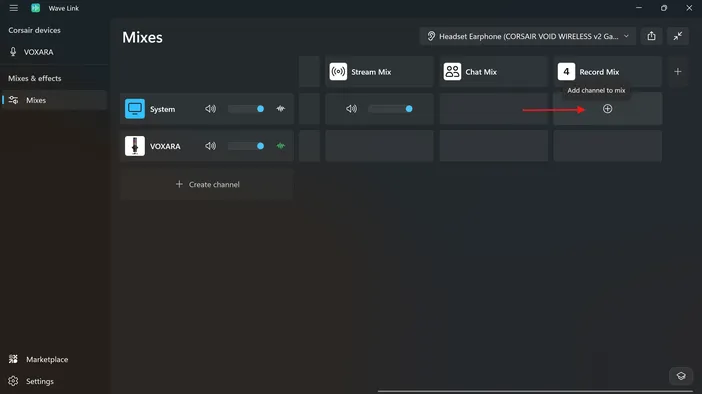Click the Mixes page title
The image size is (702, 394).
click(x=142, y=37)
